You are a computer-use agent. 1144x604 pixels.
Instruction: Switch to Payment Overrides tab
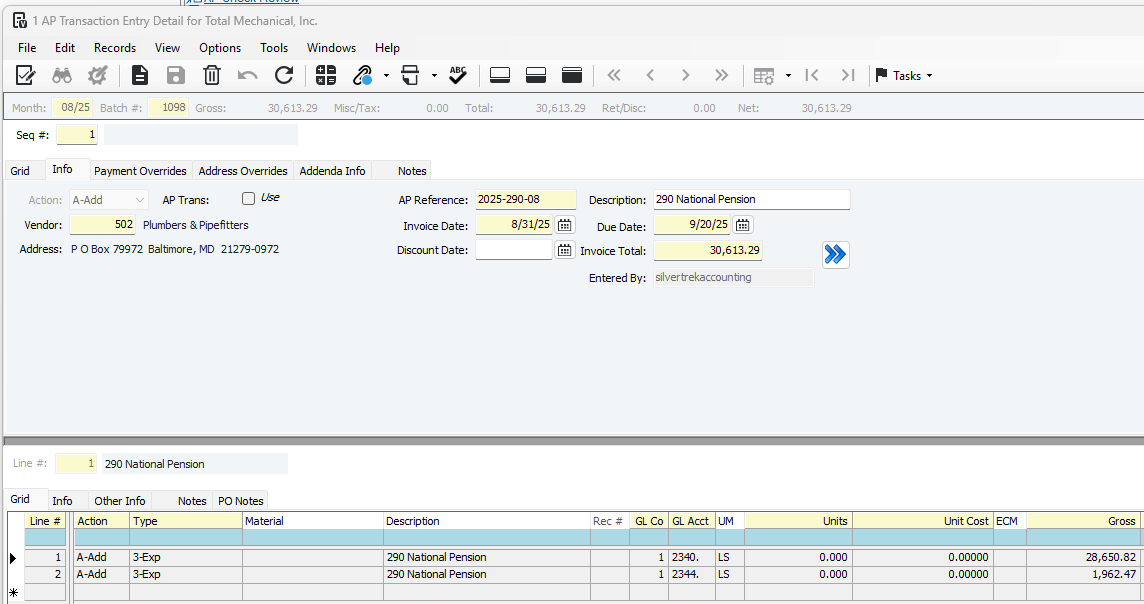(140, 171)
